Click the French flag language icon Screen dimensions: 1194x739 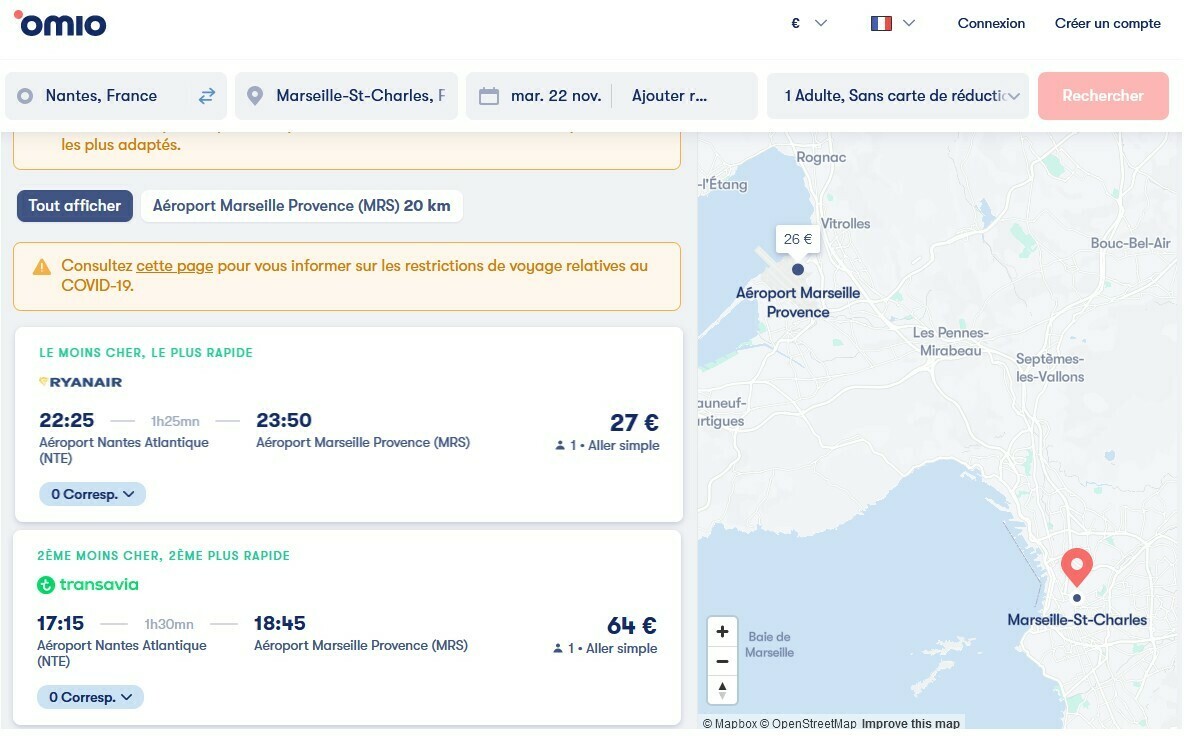tap(881, 23)
